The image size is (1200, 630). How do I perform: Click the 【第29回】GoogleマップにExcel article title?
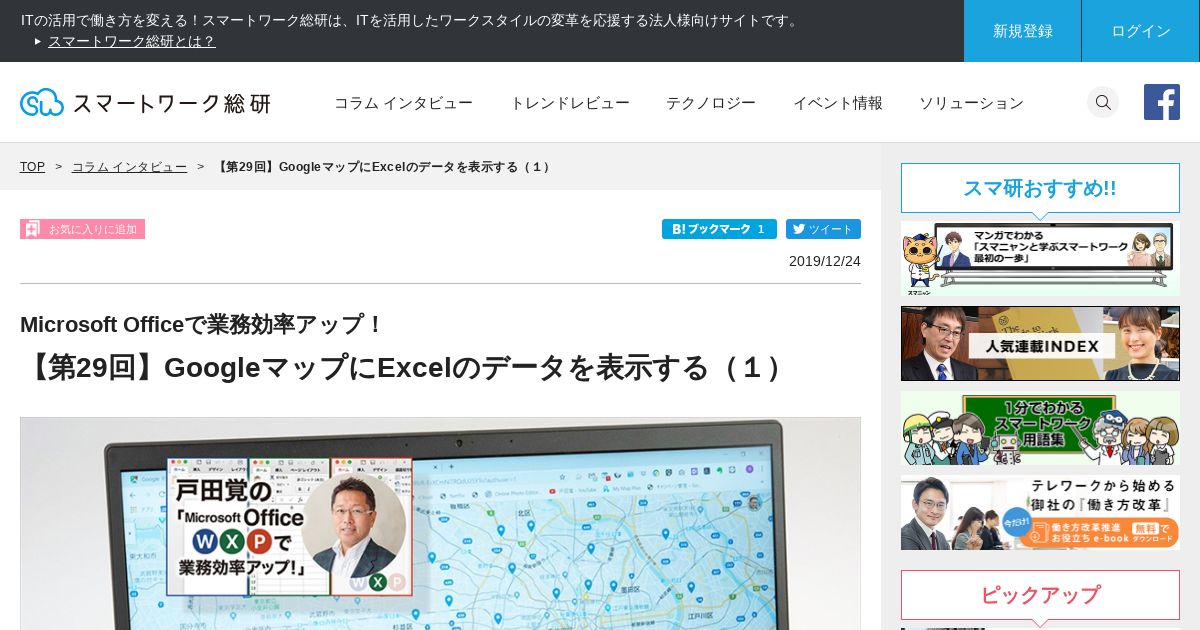(406, 368)
